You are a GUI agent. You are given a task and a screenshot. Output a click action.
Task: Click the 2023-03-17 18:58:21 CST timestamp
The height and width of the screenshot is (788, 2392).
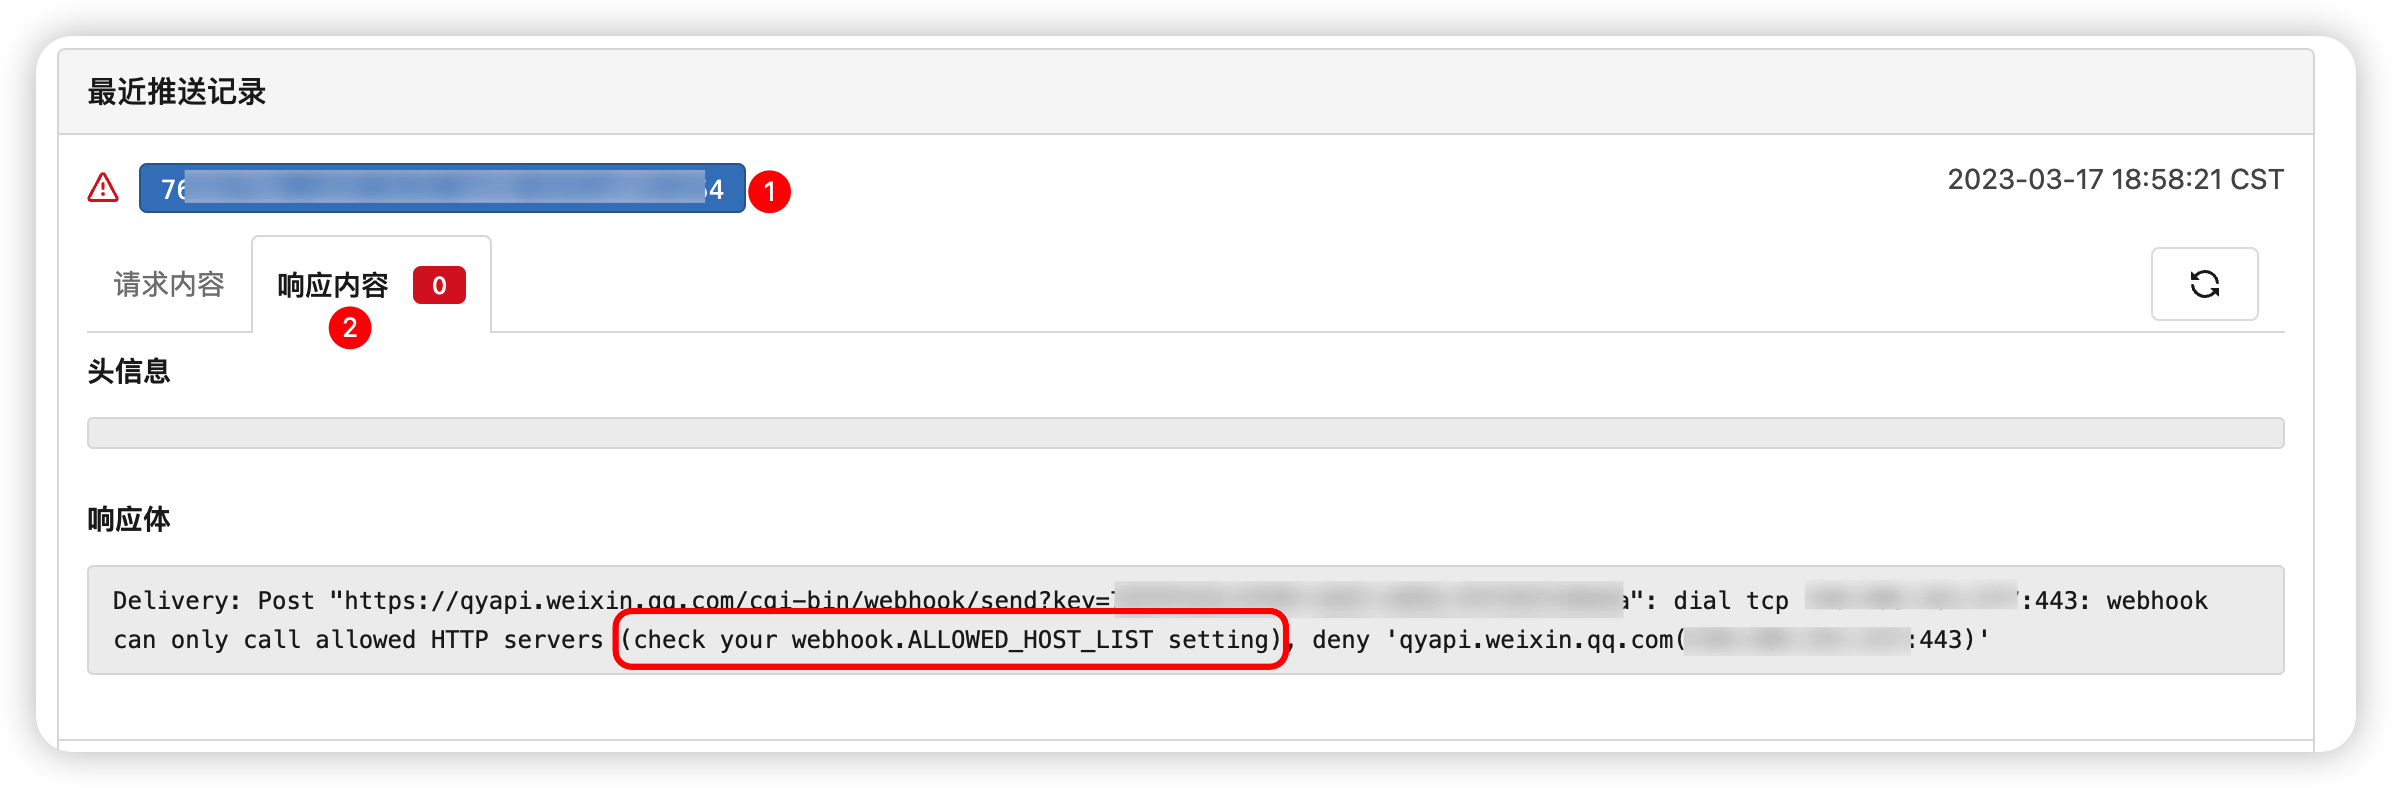coord(2115,180)
